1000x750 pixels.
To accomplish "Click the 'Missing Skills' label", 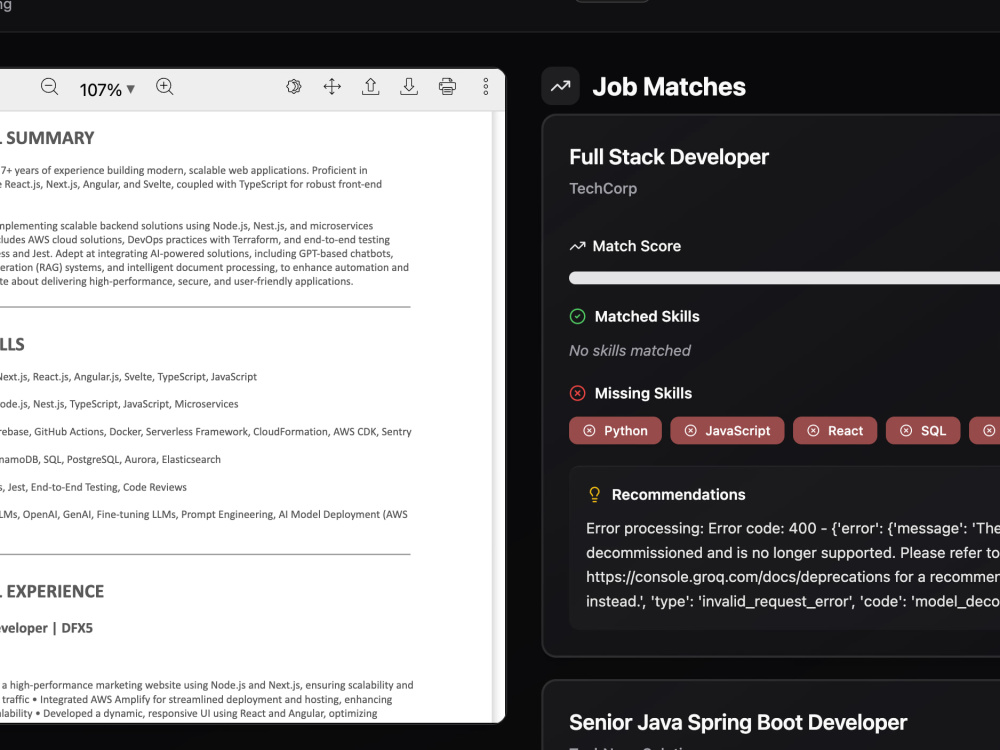I will pyautogui.click(x=643, y=393).
